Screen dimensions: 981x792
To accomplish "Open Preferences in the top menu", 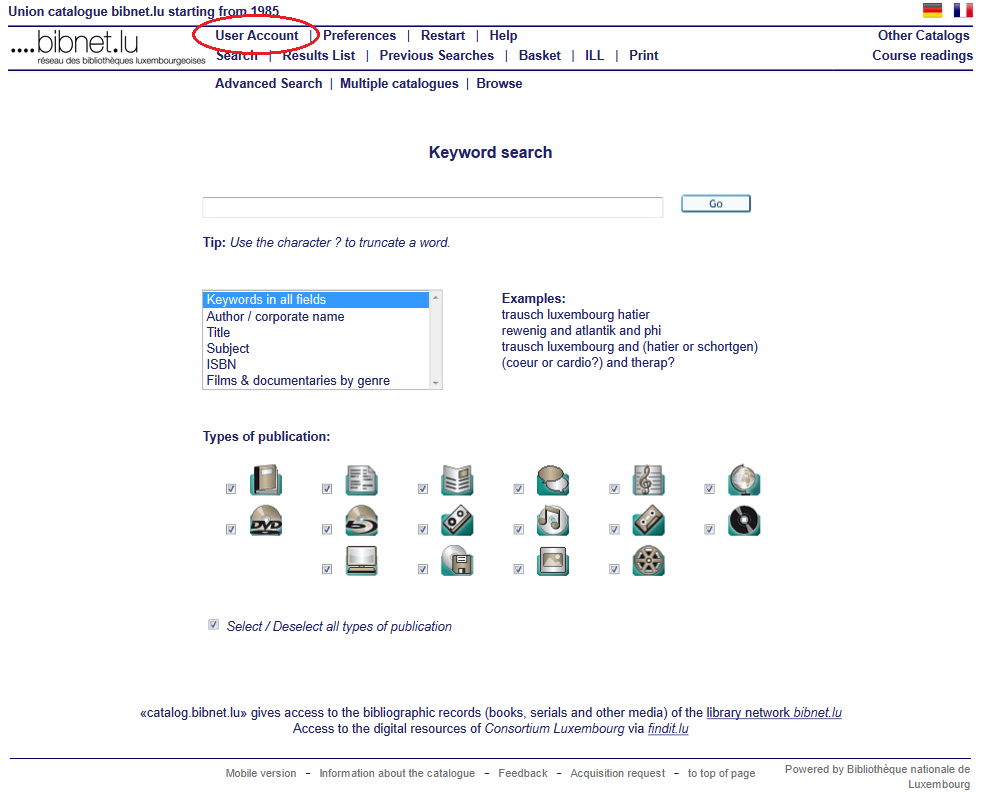I will (359, 36).
